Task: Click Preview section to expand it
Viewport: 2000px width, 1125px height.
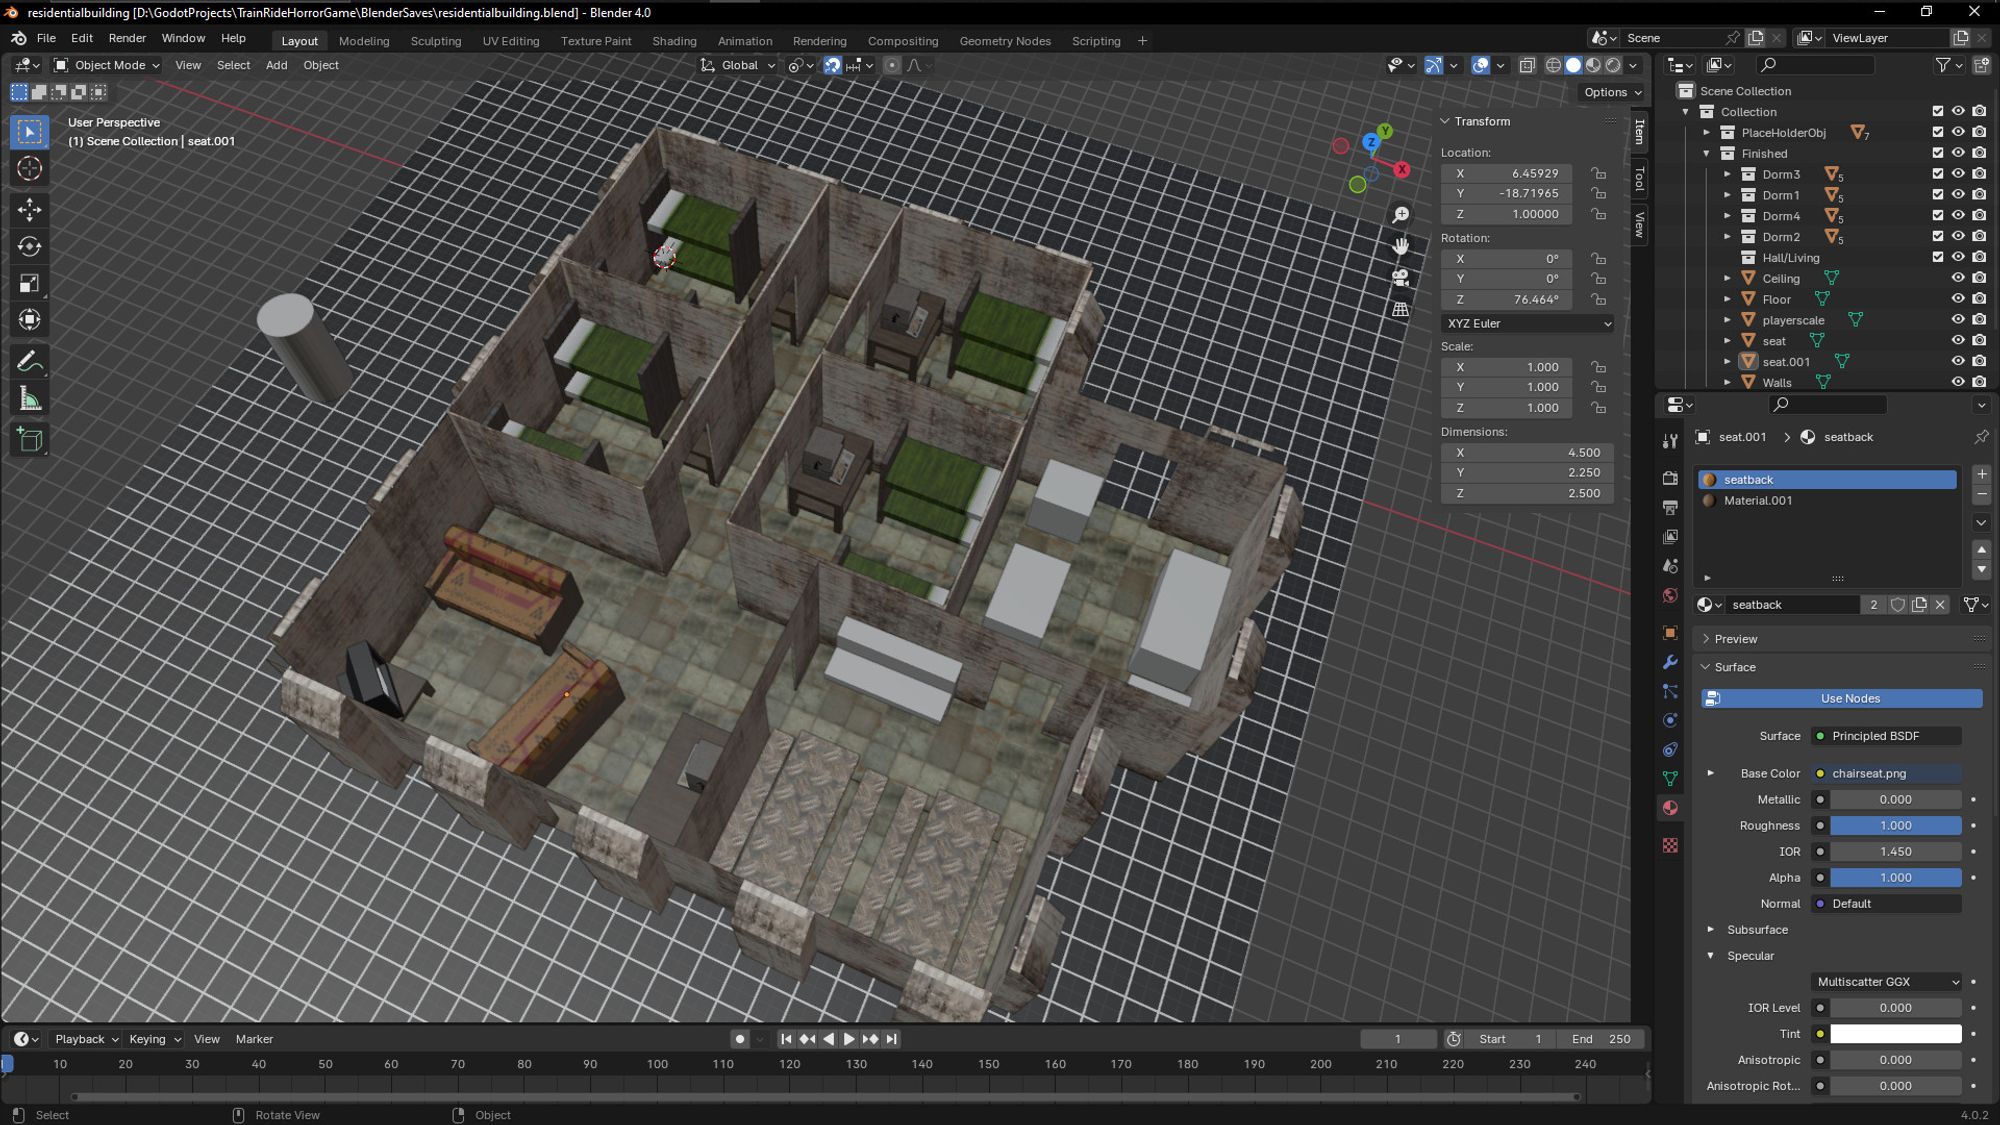Action: pos(1736,637)
